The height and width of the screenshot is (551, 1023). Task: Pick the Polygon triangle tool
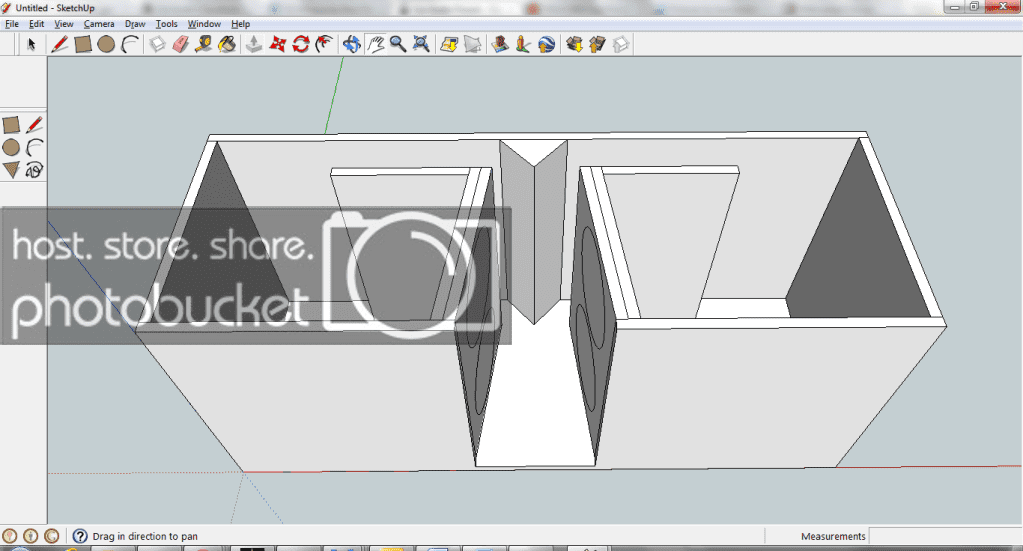(11, 170)
